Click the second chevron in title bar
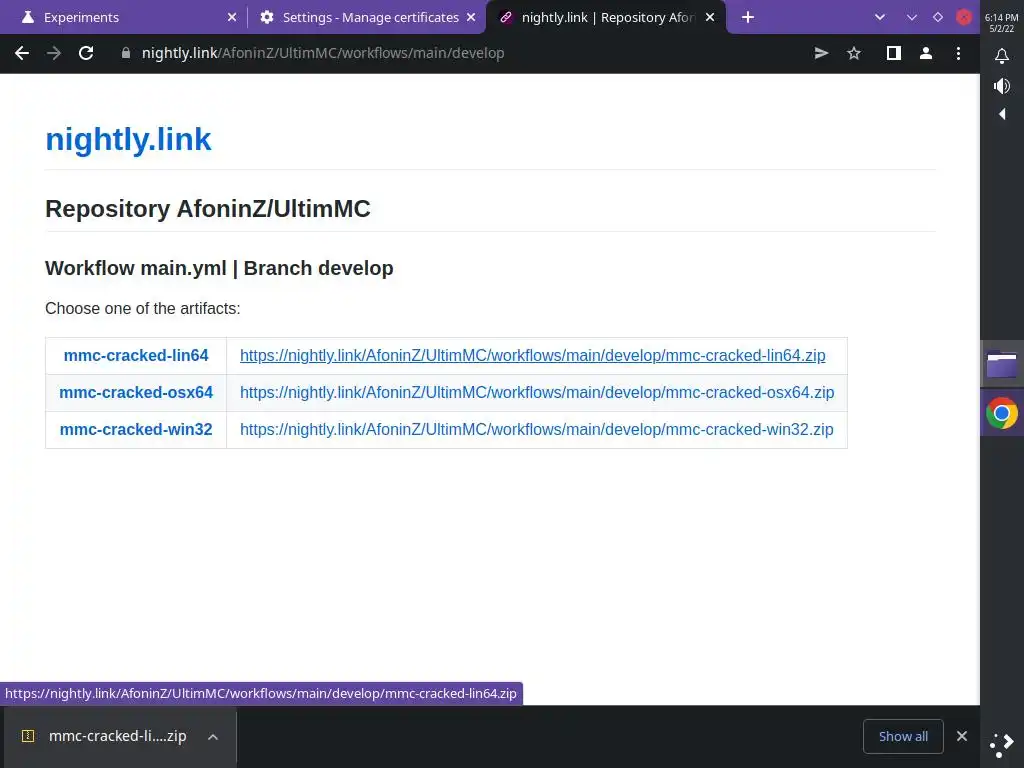1024x768 pixels. point(912,18)
